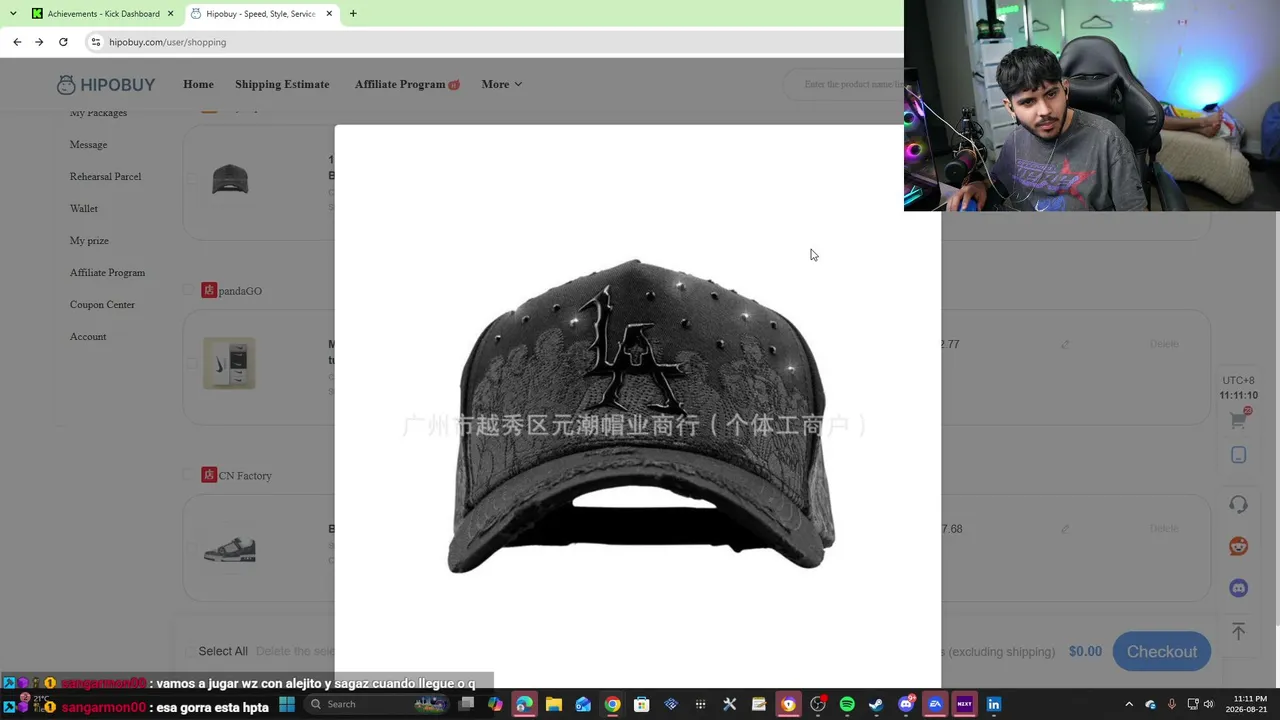This screenshot has width=1280, height=720.
Task: Open the Reddit community icon
Action: [x=1238, y=546]
